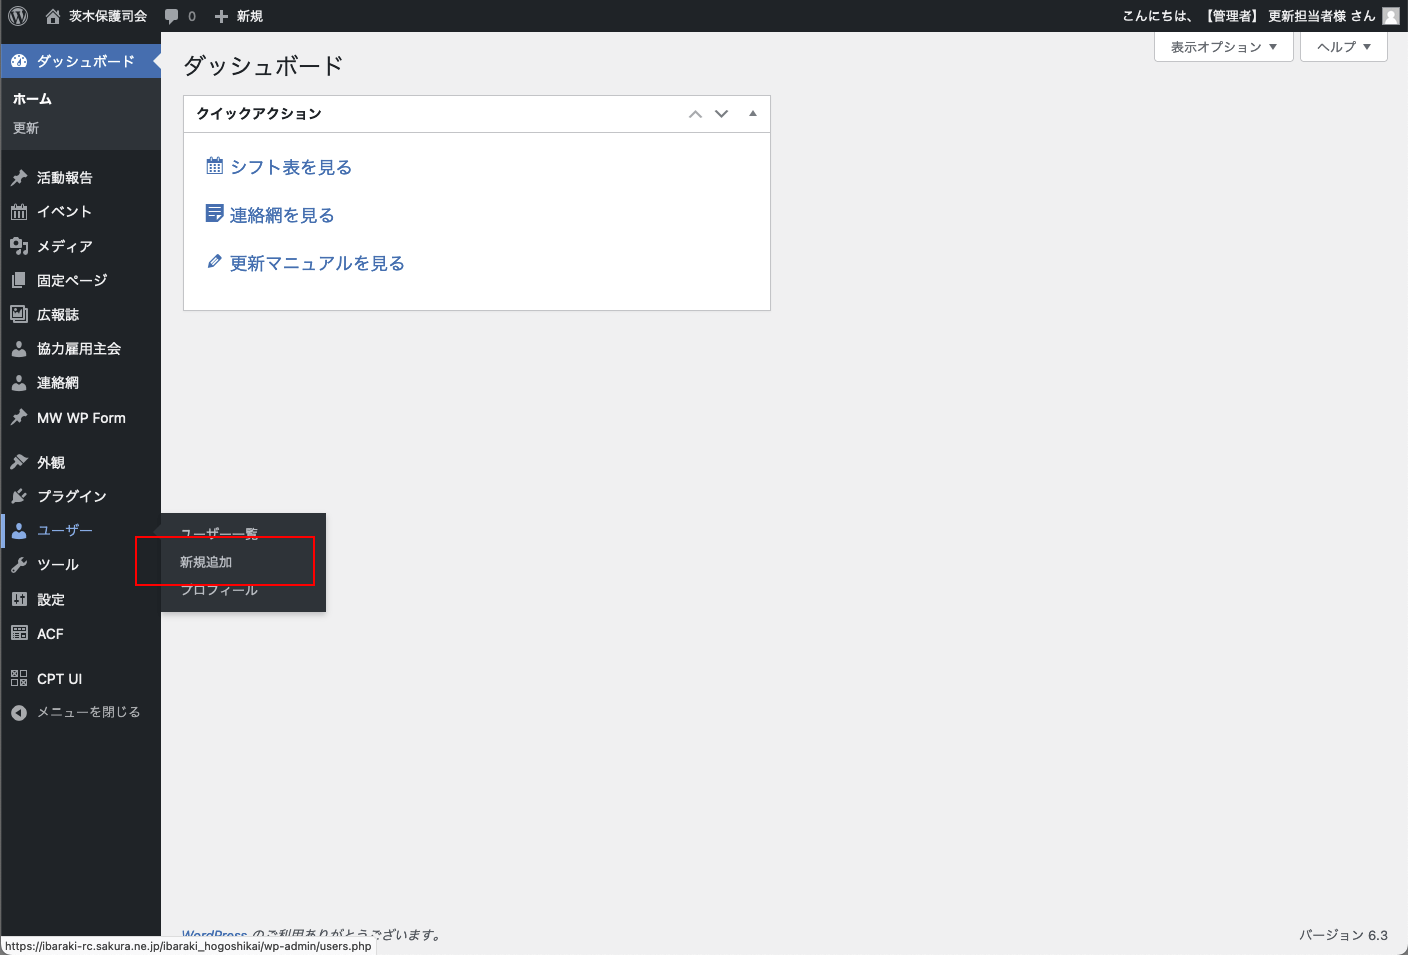Expand the 表示オプション dropdown
1408x955 pixels.
(x=1223, y=47)
